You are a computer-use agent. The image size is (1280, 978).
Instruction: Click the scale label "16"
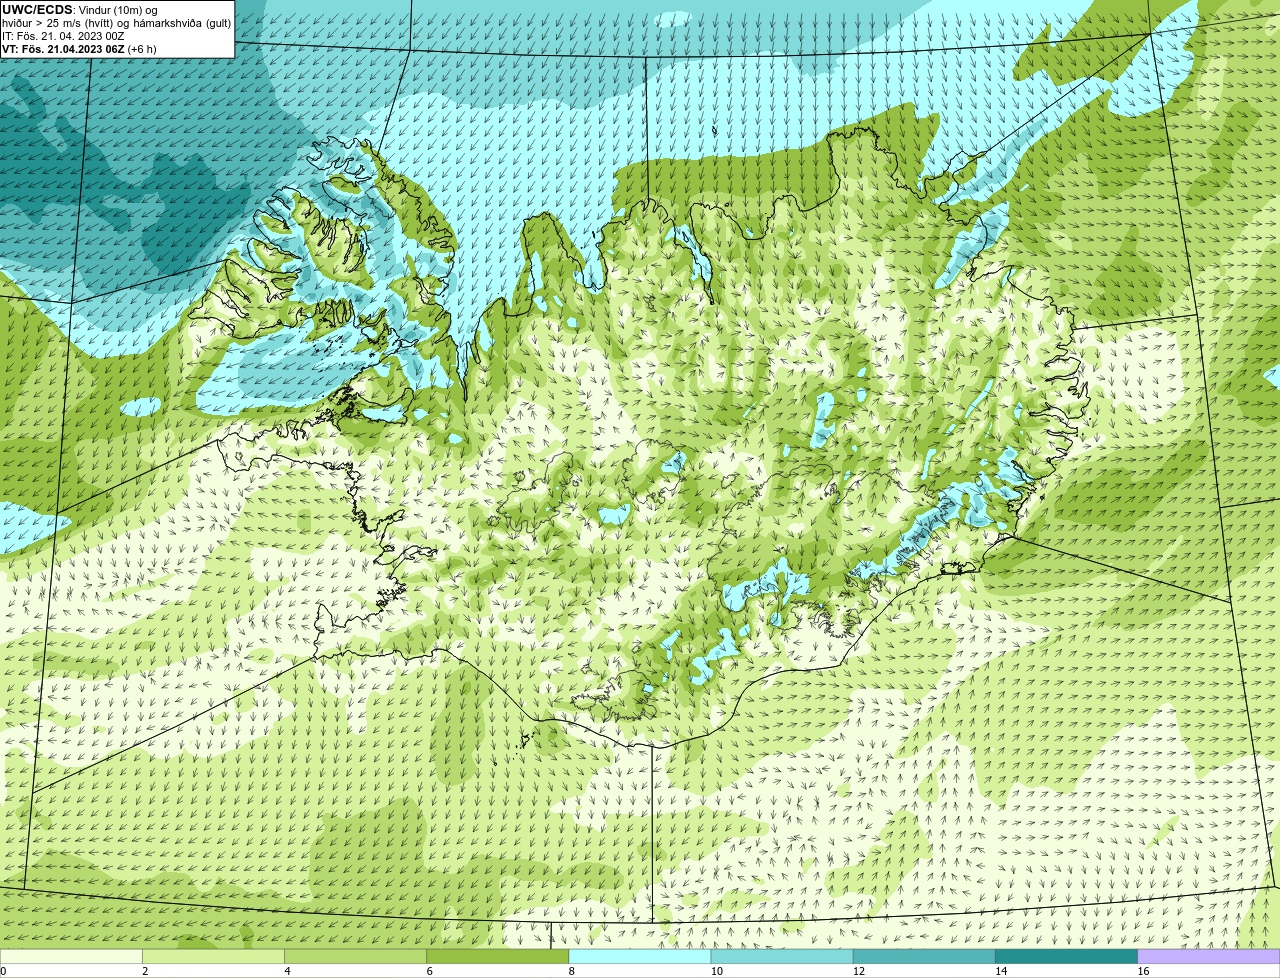coord(1142,971)
